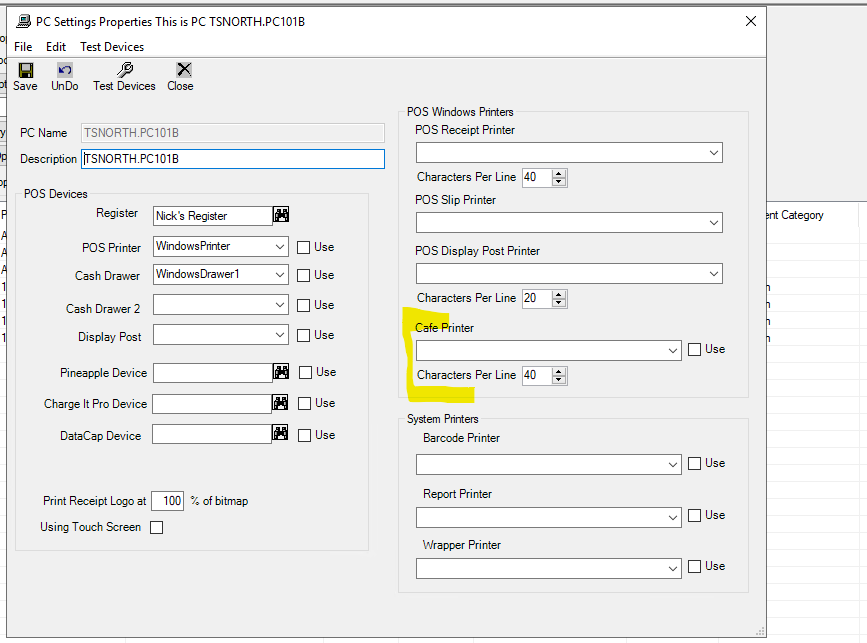This screenshot has height=643, width=867.
Task: Click the window resize grip corner
Action: 760,631
